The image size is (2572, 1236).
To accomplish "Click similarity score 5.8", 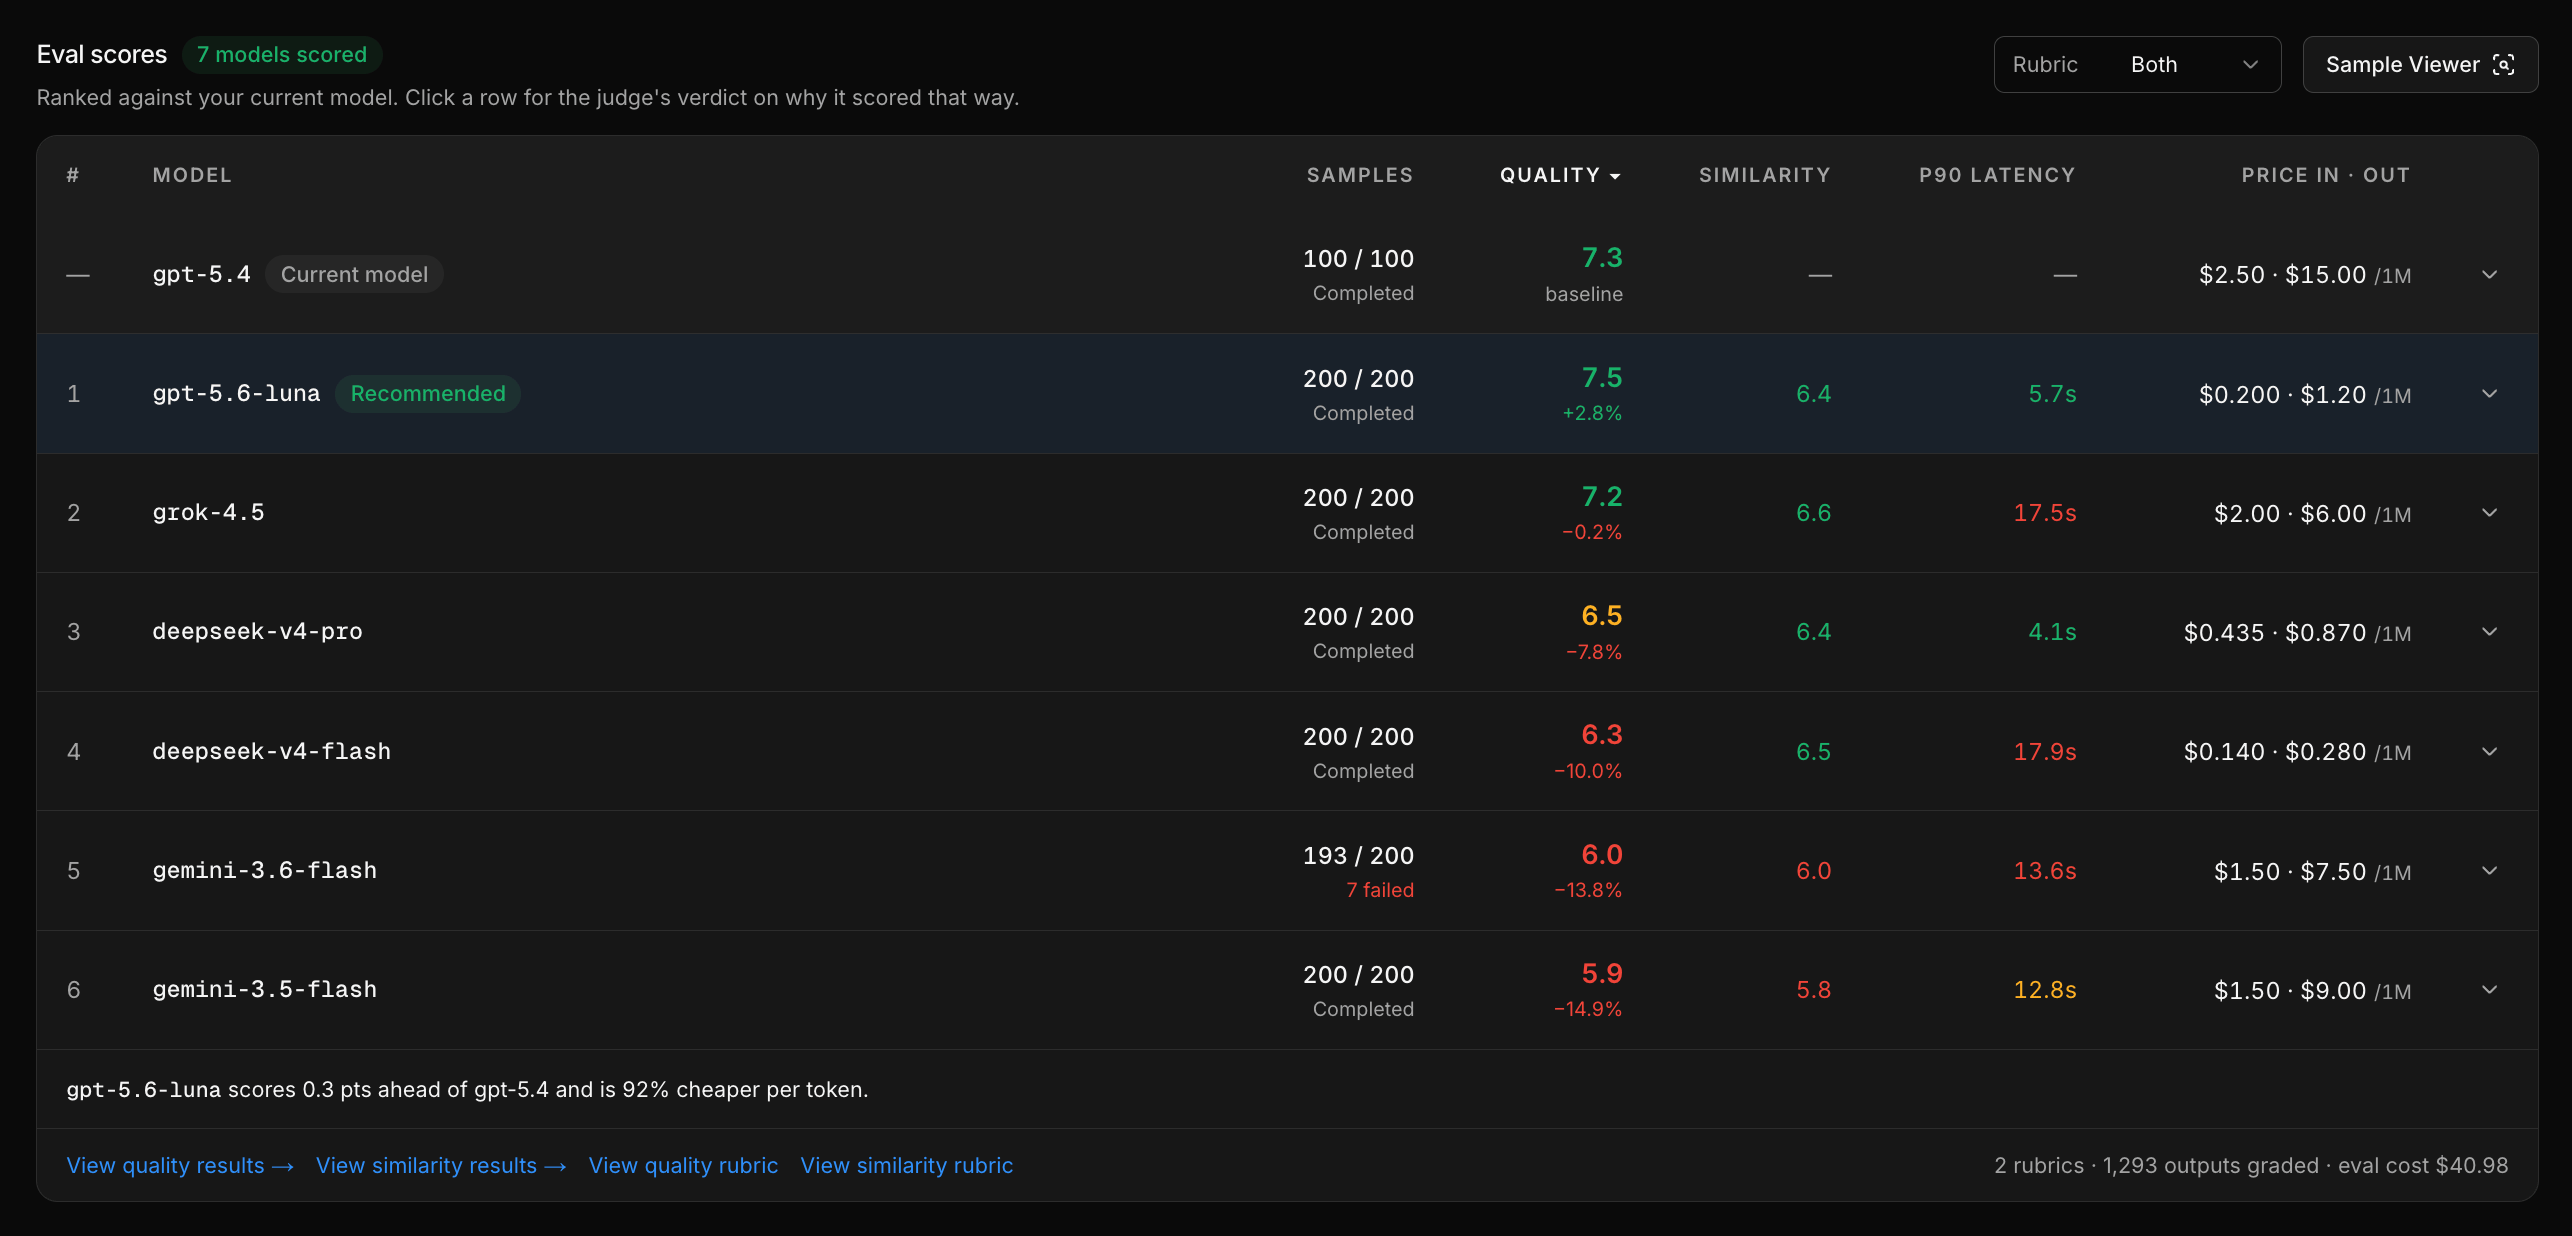I will pos(1813,990).
